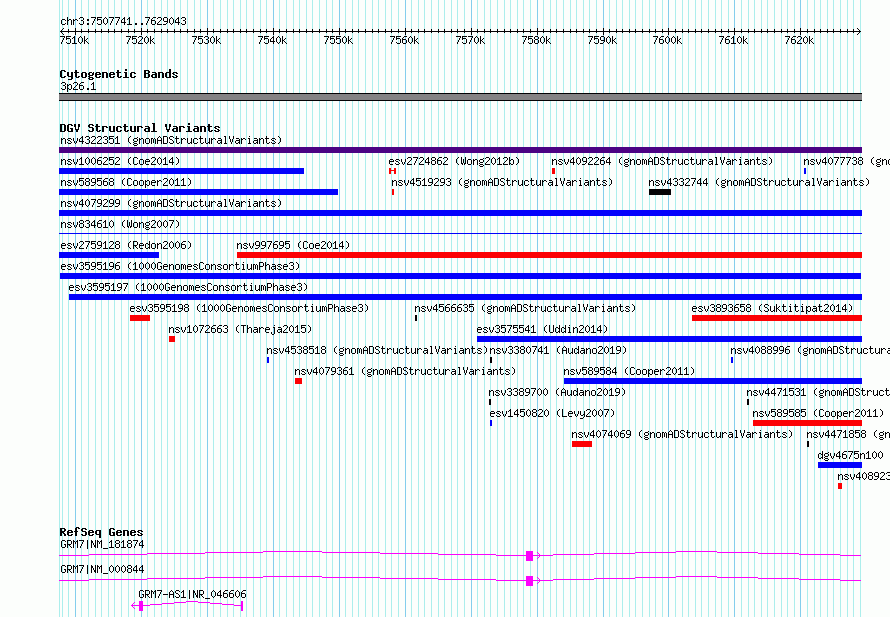
Task: Open nsv589585 (Cooper2011) variant label
Action: 818,413
